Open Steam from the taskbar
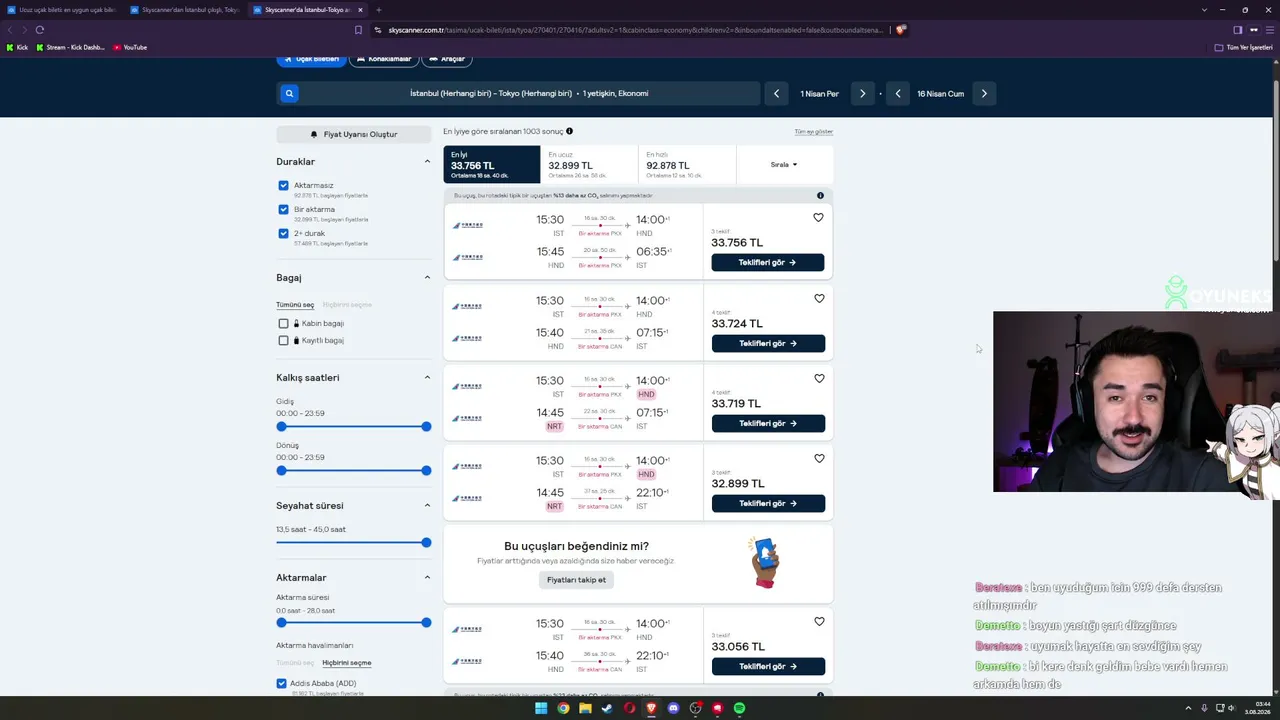The width and height of the screenshot is (1280, 720). [x=607, y=708]
